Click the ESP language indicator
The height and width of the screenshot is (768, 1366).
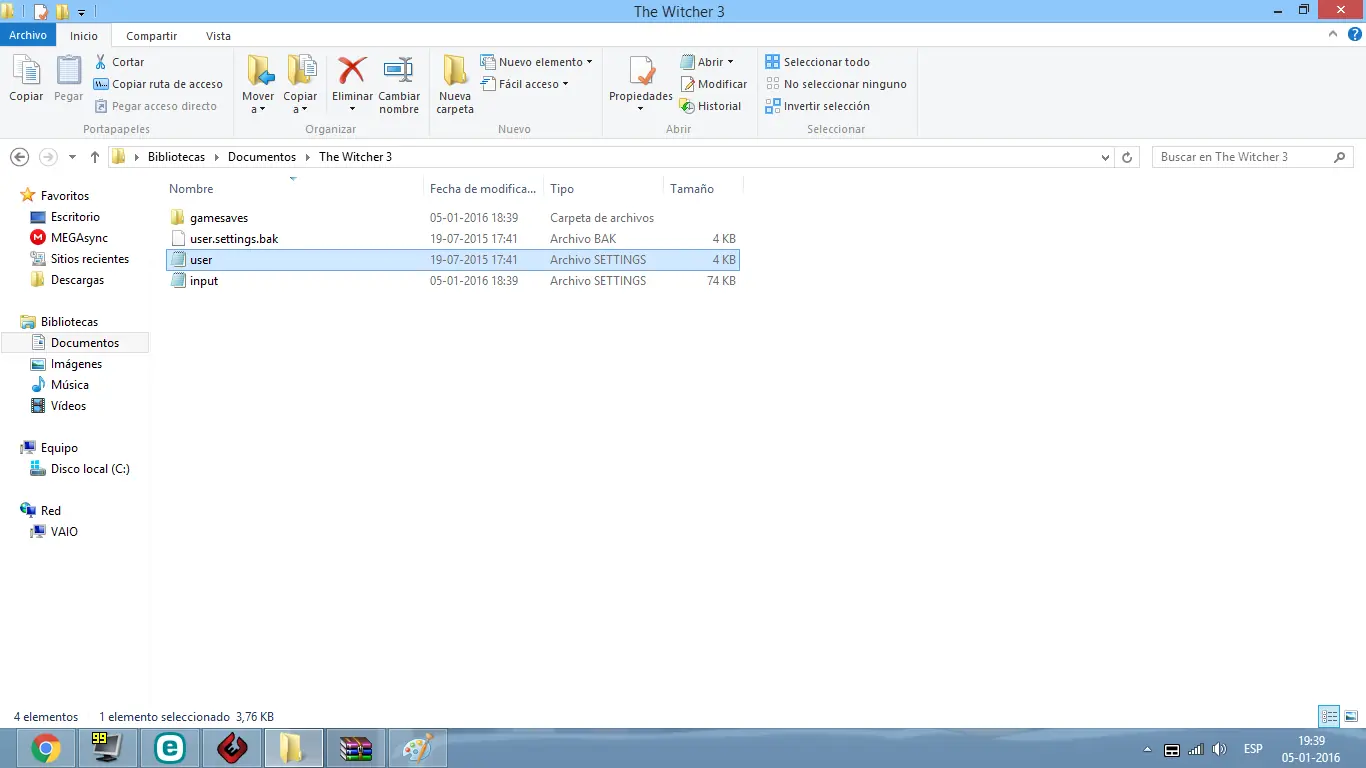pyautogui.click(x=1253, y=749)
